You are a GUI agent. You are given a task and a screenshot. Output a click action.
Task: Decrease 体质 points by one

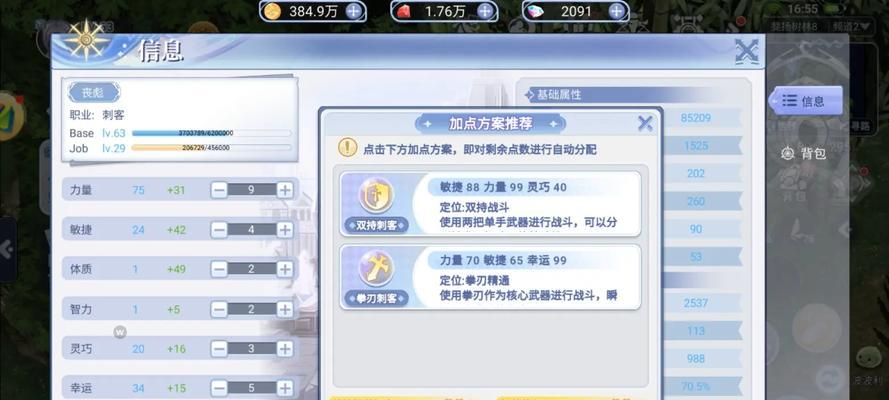pos(219,269)
